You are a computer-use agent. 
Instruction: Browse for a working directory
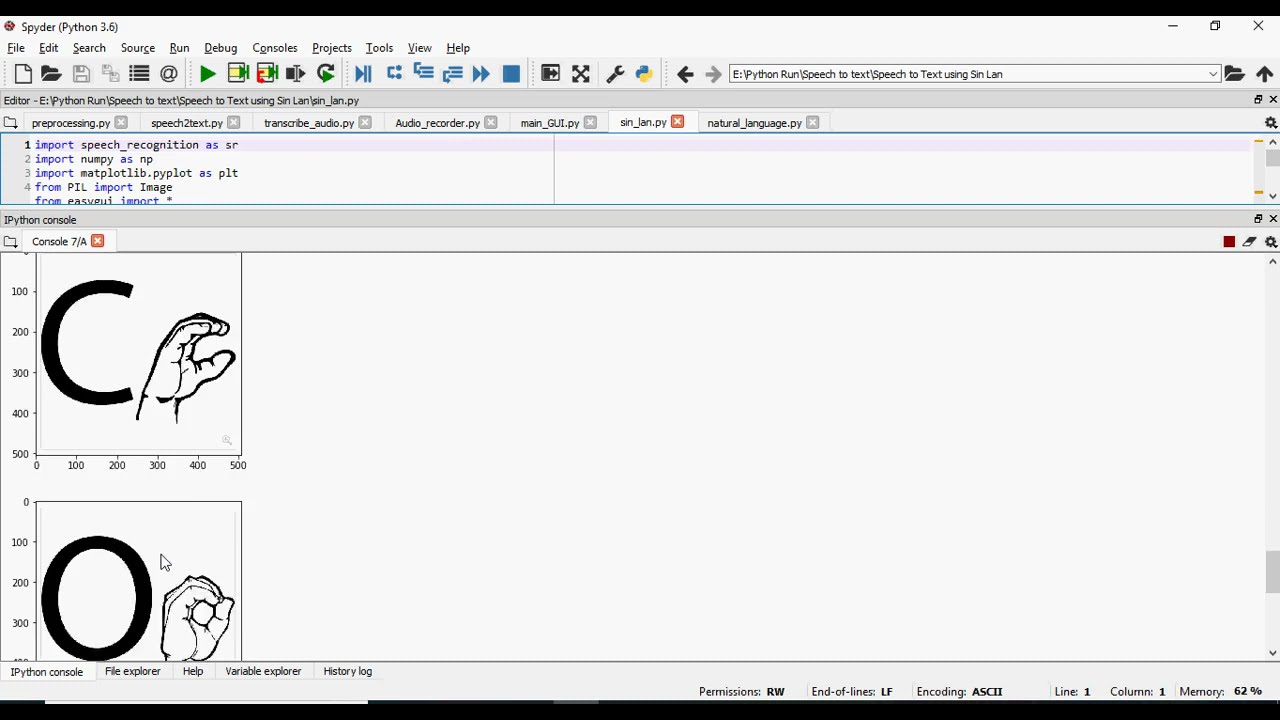(1234, 74)
